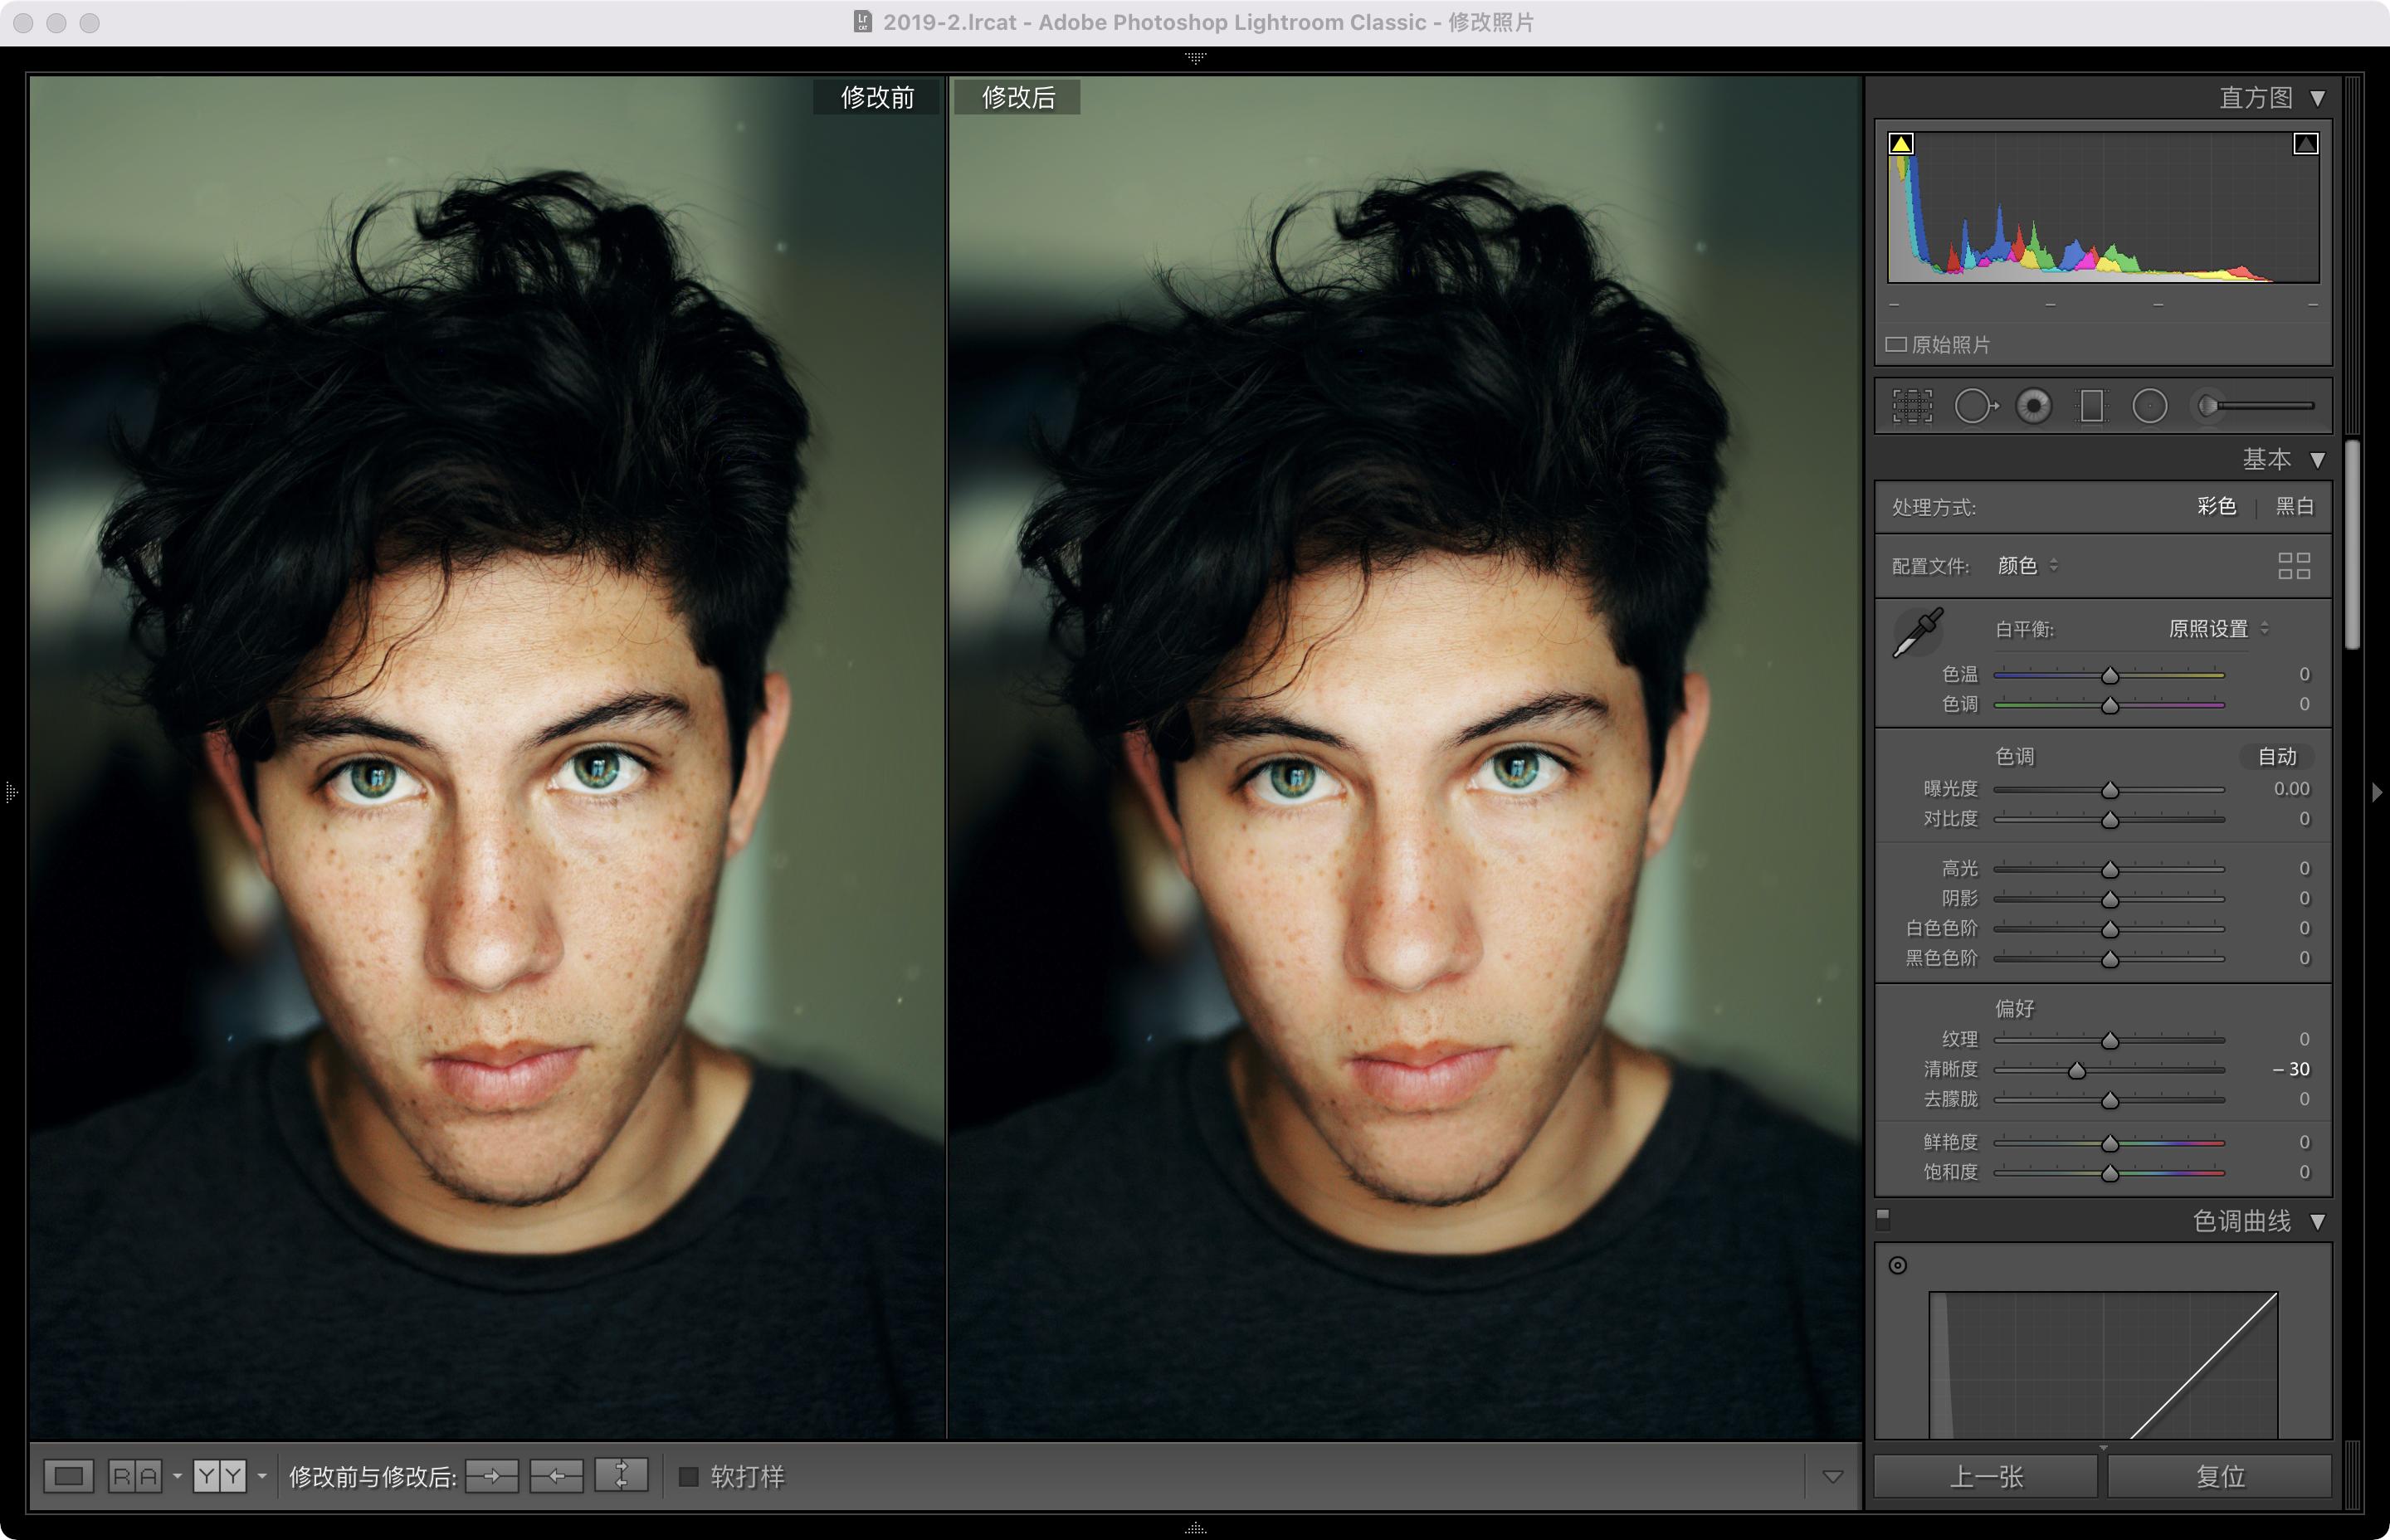Switch treatment to 黑白
2390x1540 pixels.
[x=2294, y=507]
